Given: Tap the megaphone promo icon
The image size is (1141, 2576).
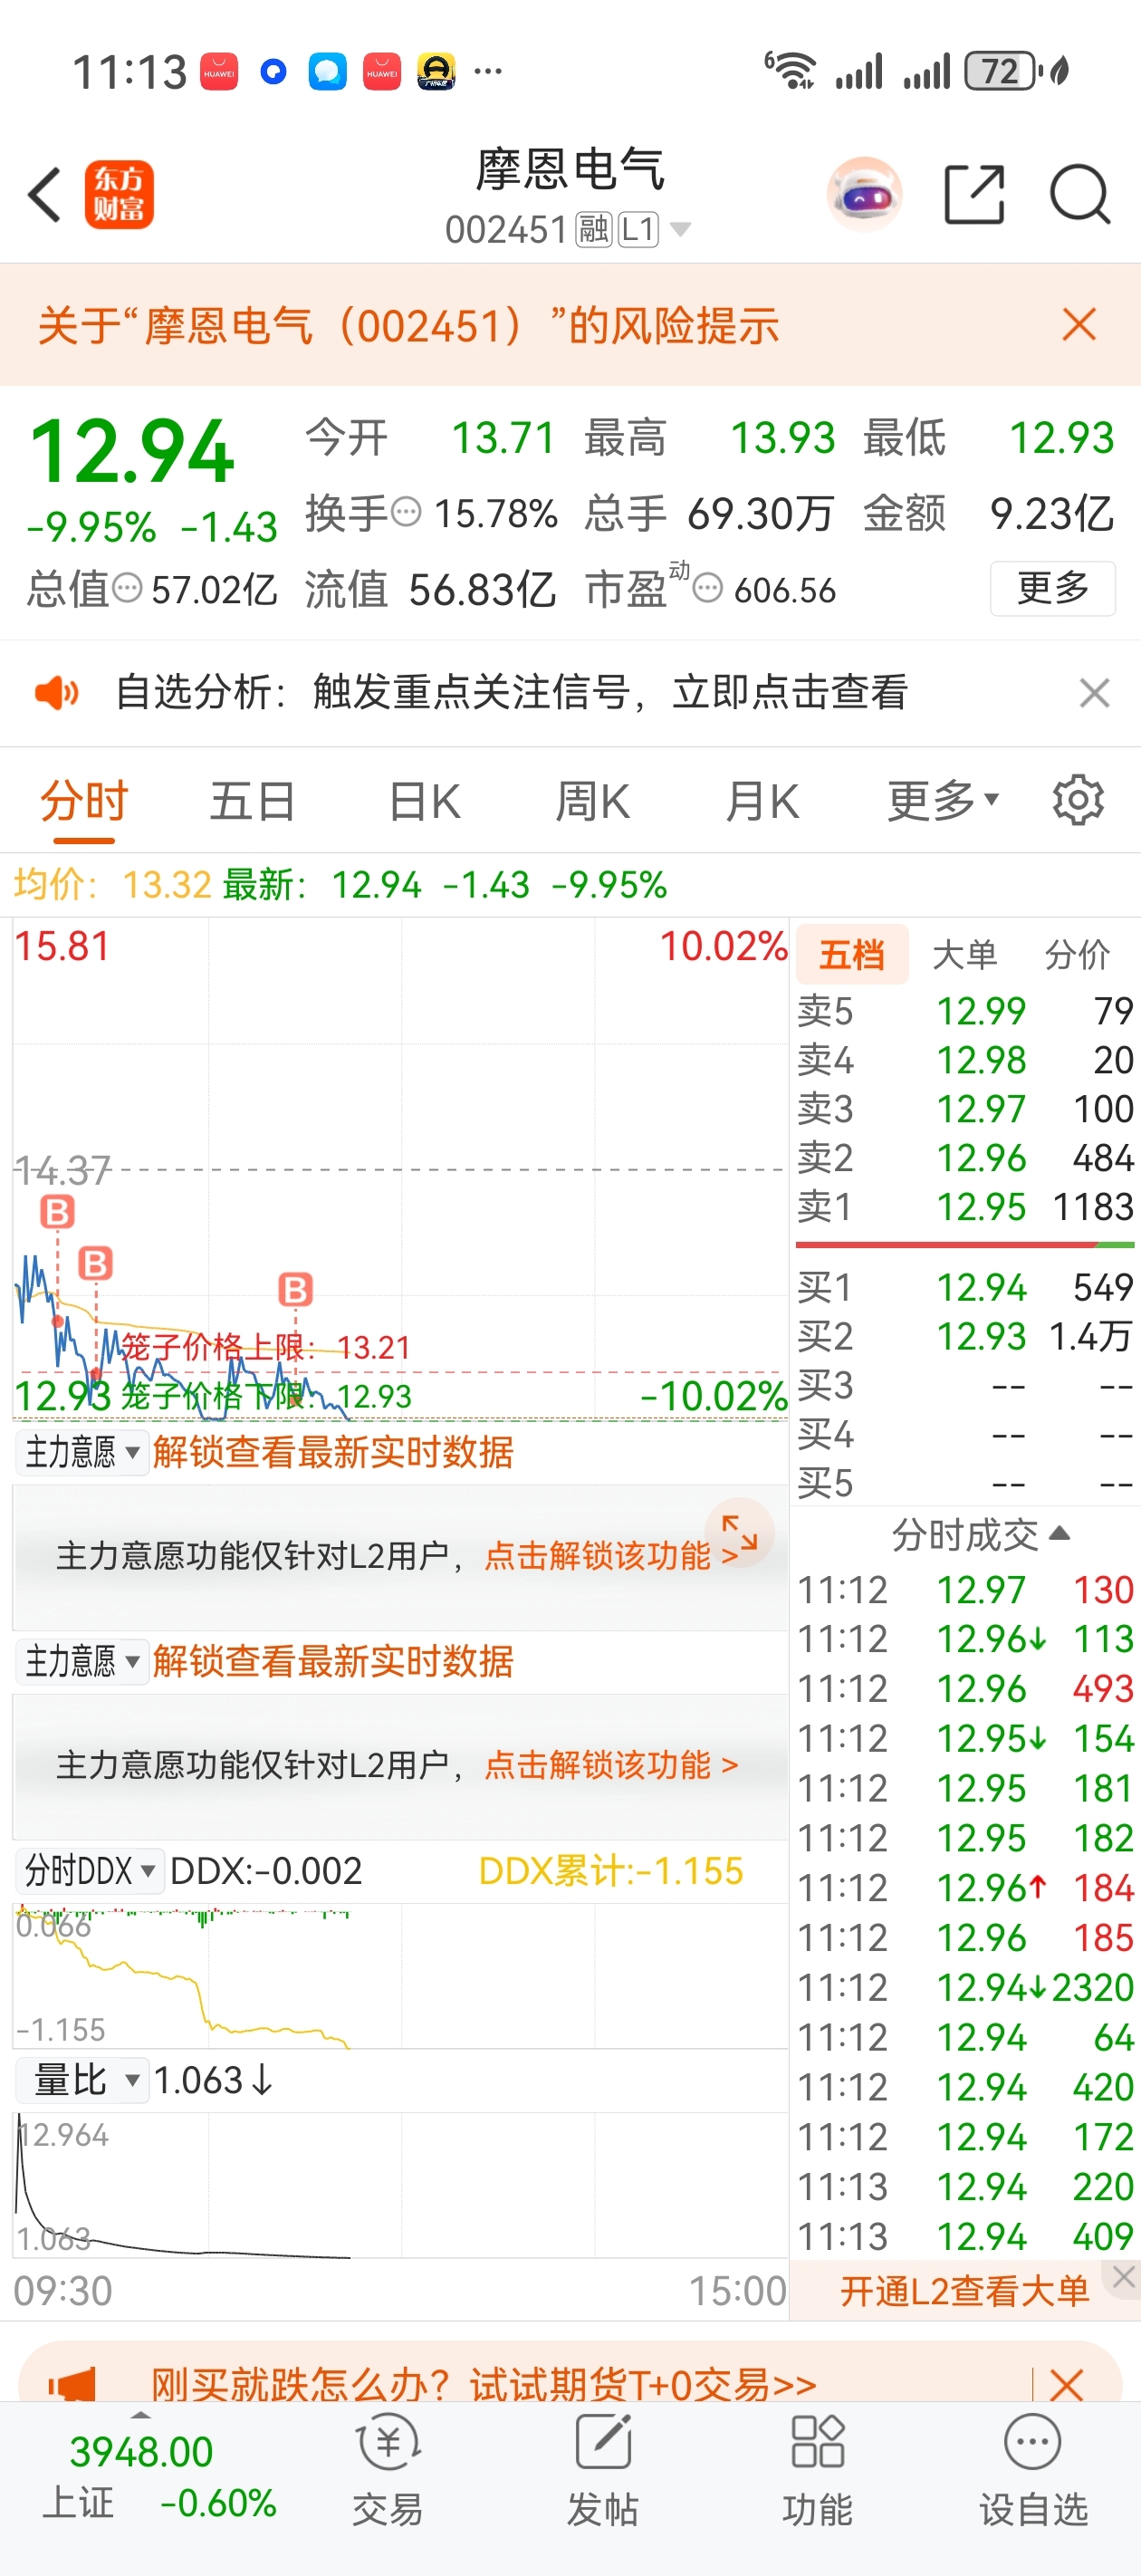Looking at the screenshot, I should pyautogui.click(x=73, y=2384).
